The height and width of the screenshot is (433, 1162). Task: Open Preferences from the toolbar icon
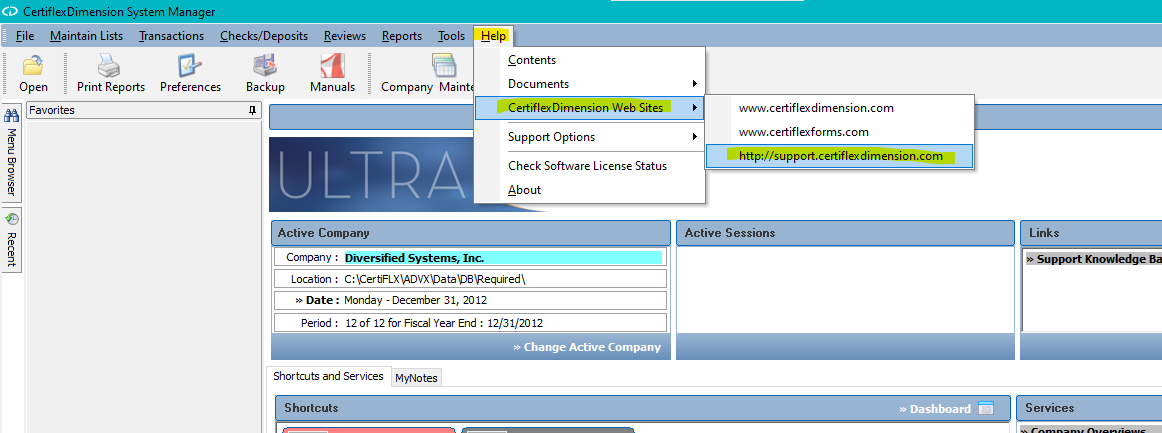[190, 66]
